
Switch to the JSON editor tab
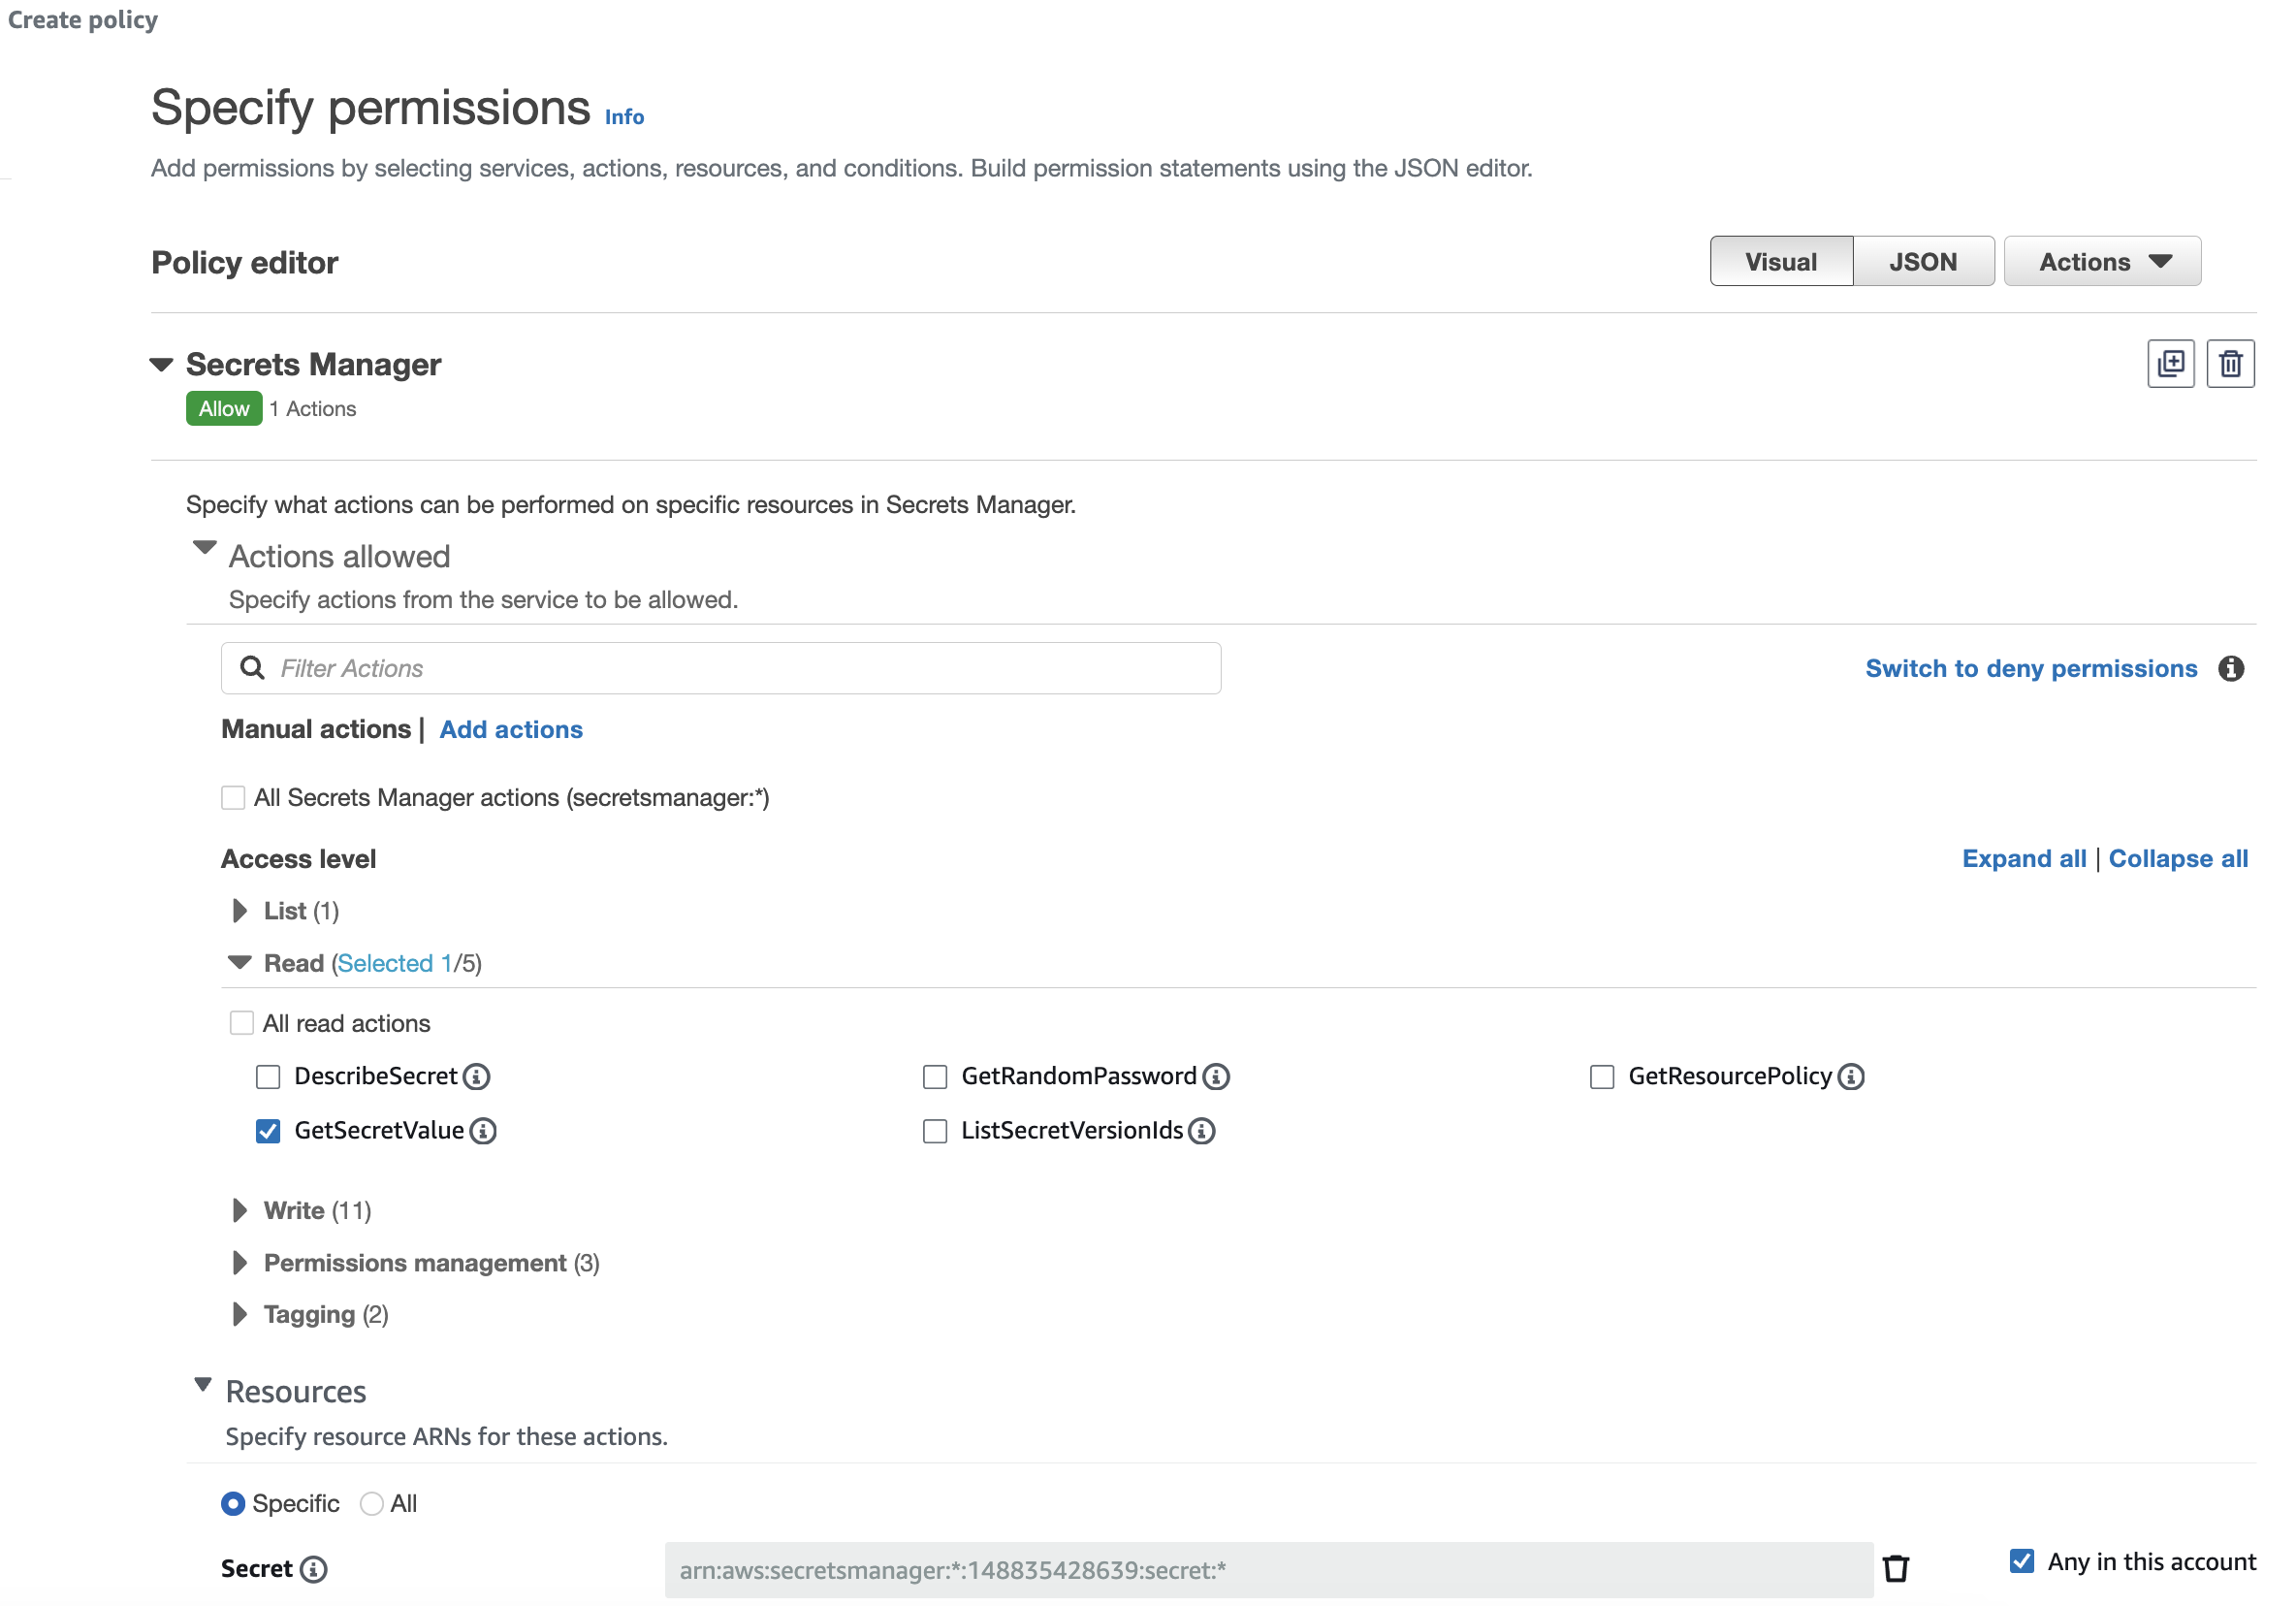tap(1922, 261)
